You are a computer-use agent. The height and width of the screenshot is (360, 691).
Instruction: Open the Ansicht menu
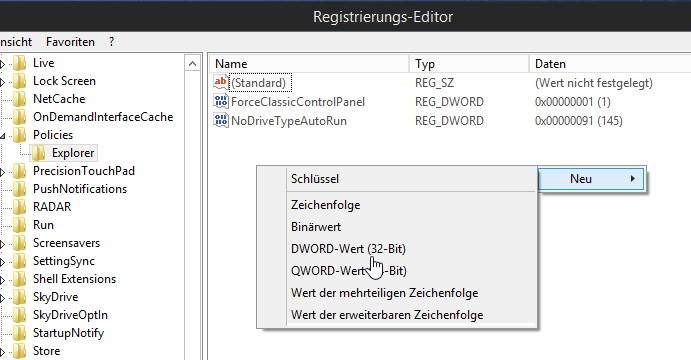pyautogui.click(x=16, y=42)
